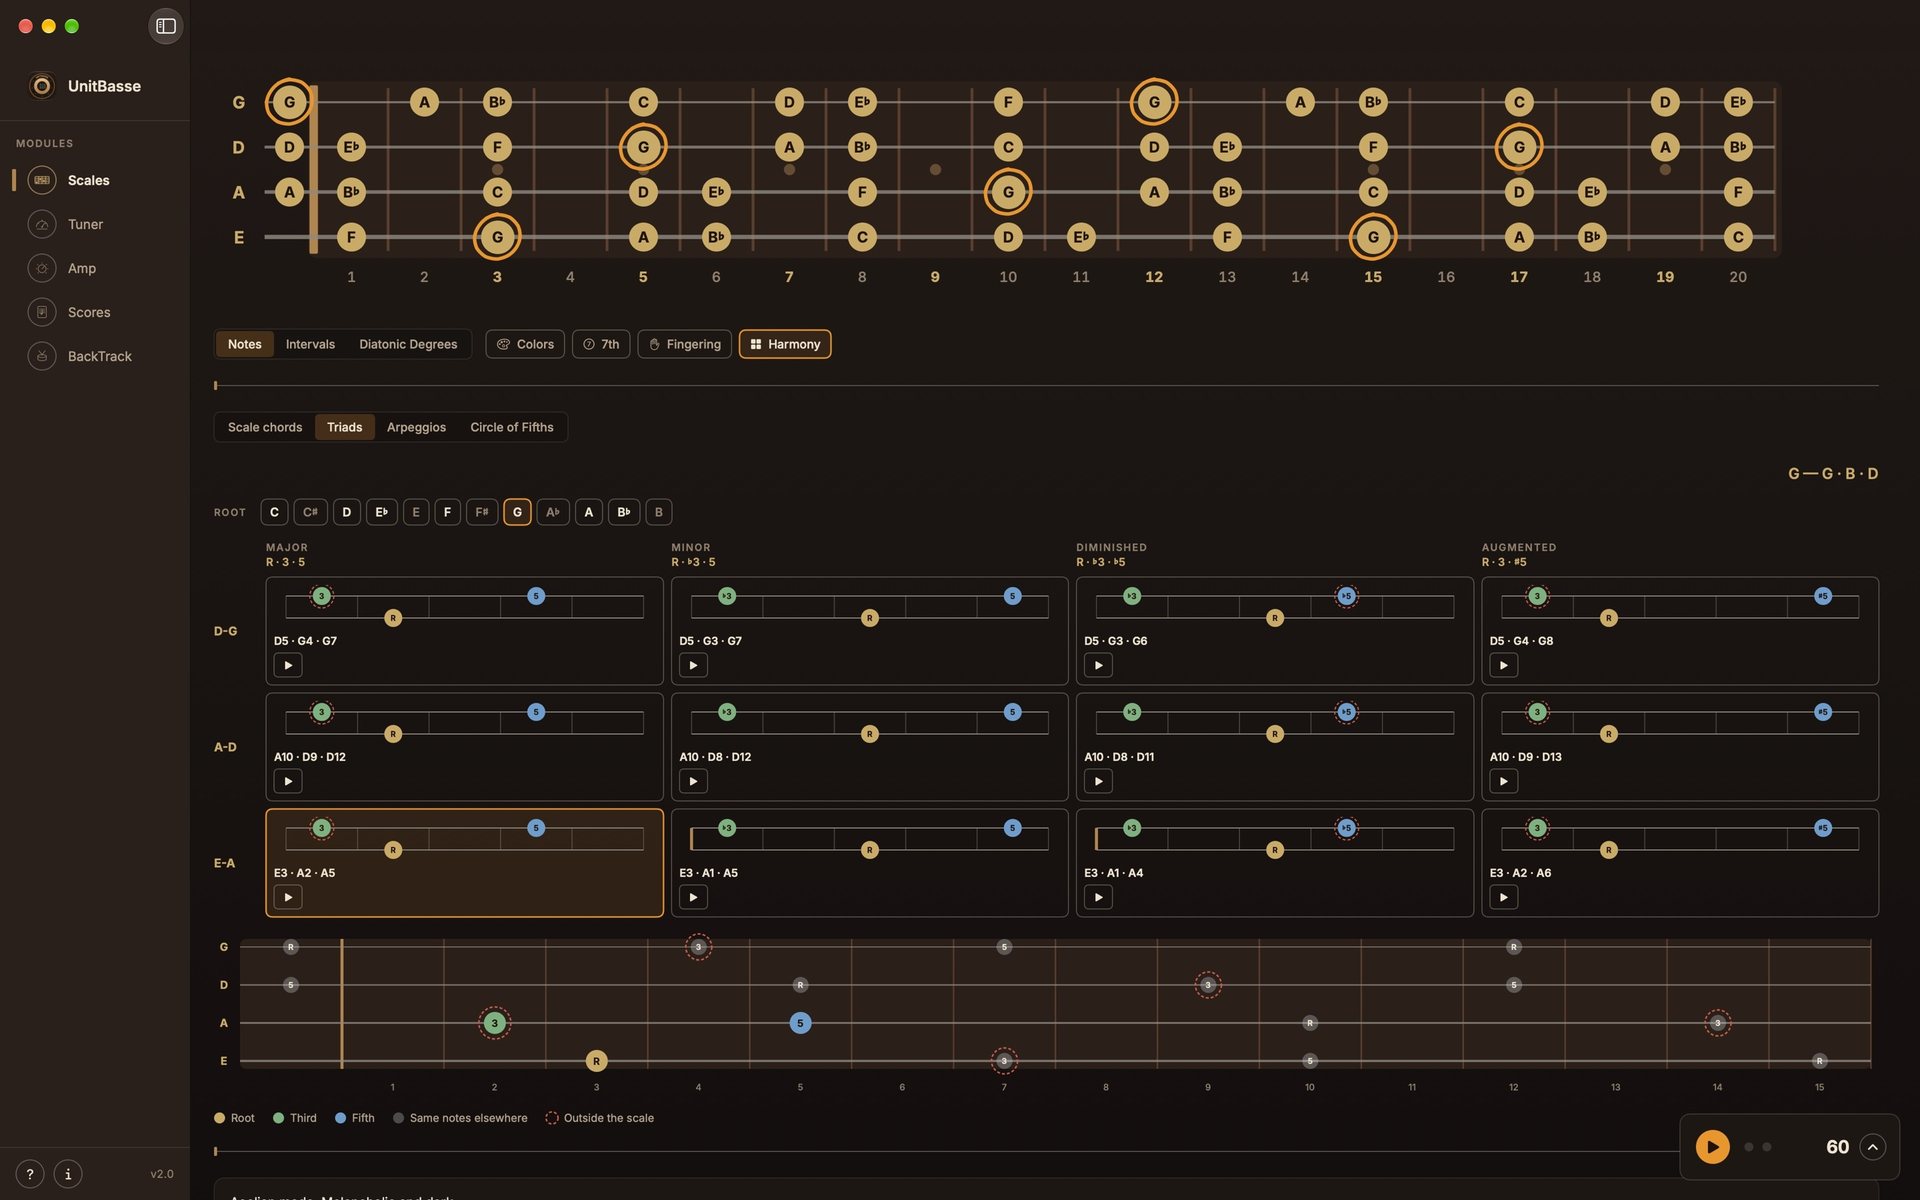Select root note B♭

624,512
